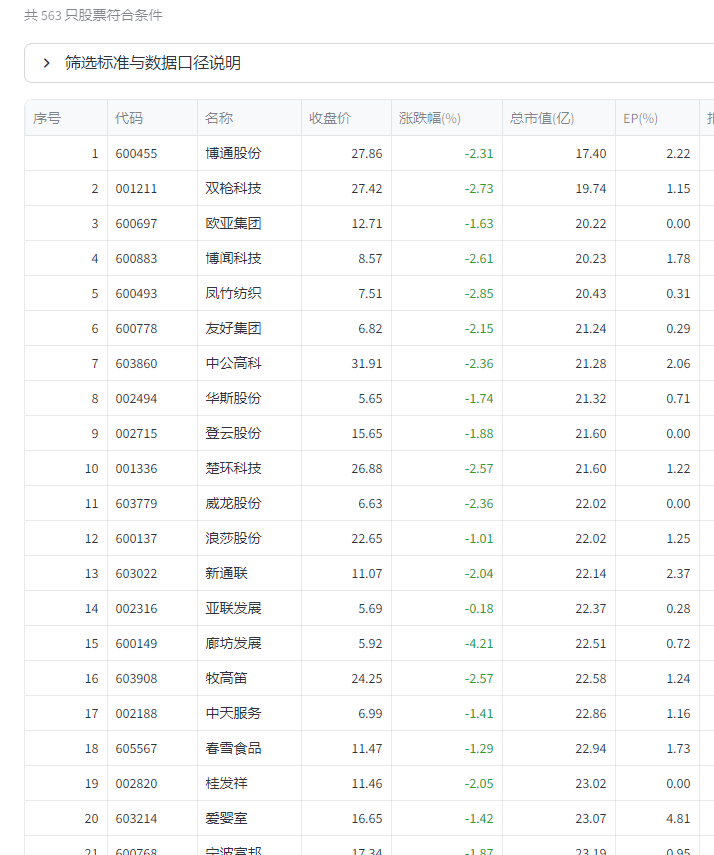
Task: Click the 爱婴室 EP value 4.81
Action: pos(677,818)
